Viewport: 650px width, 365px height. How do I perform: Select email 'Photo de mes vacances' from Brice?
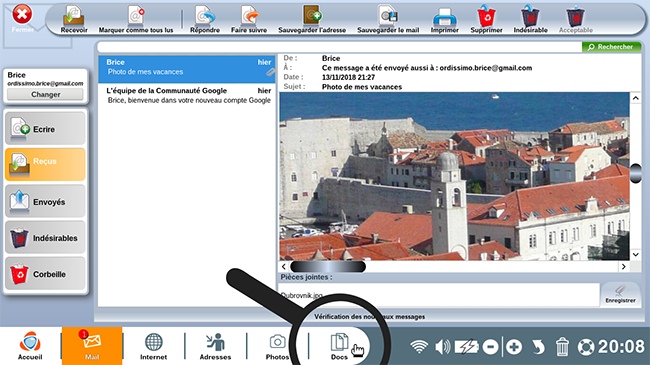187,69
